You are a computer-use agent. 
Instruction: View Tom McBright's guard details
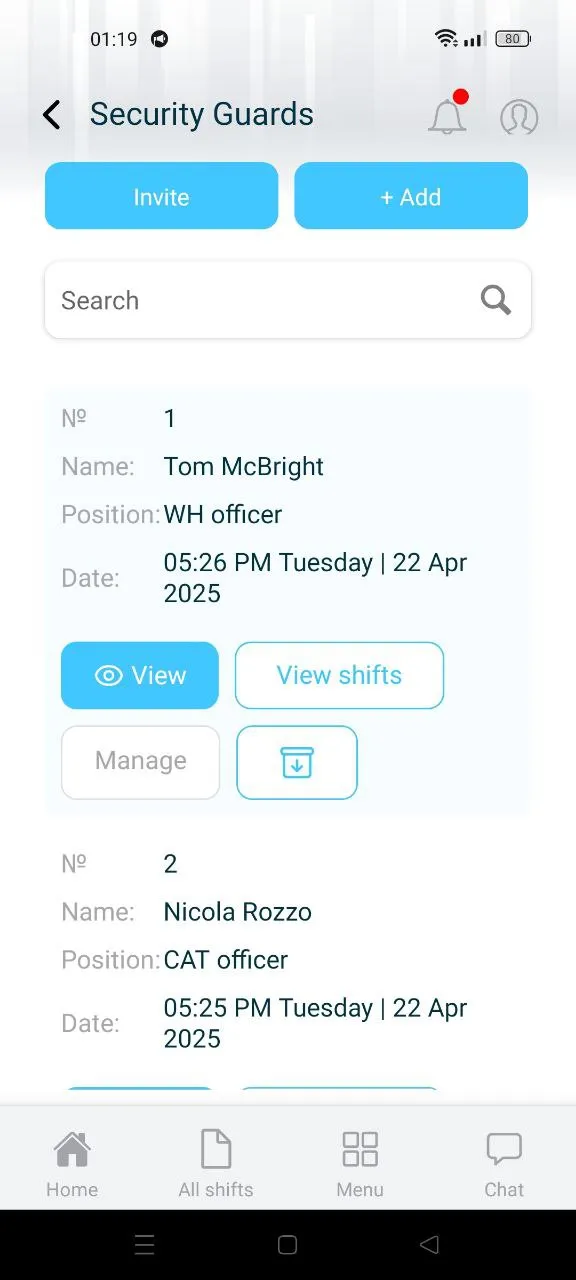pyautogui.click(x=140, y=675)
